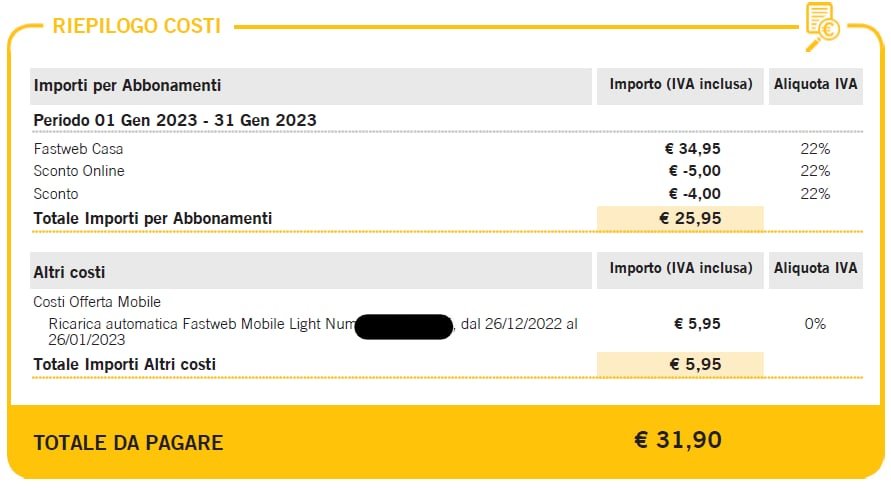Screen dimensions: 891x490
Task: Select the € 34,95 amount
Action: [693, 149]
